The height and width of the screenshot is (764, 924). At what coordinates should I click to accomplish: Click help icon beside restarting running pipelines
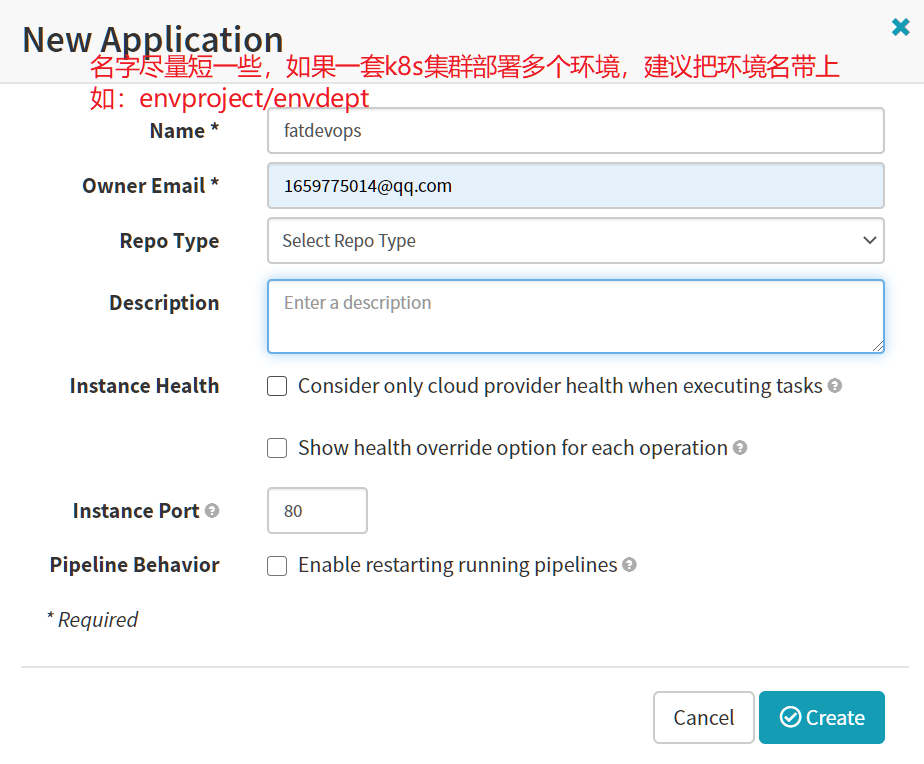click(629, 565)
